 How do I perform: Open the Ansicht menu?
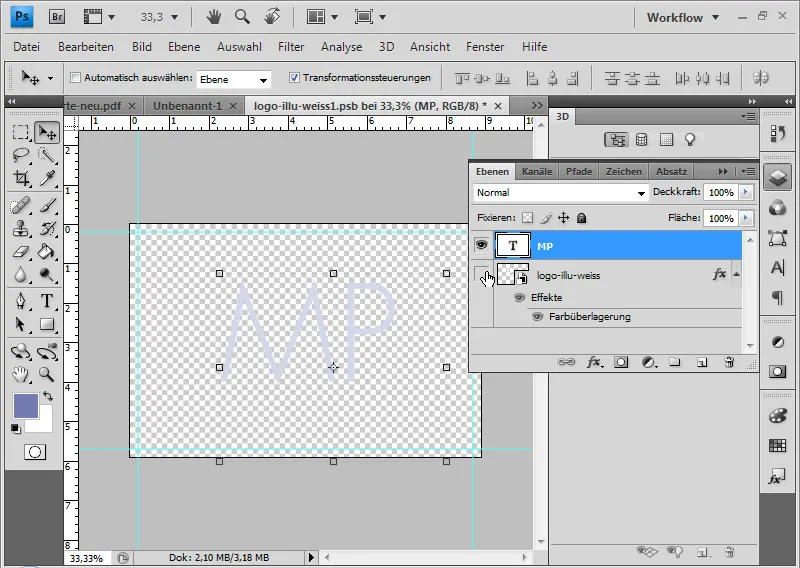[430, 47]
